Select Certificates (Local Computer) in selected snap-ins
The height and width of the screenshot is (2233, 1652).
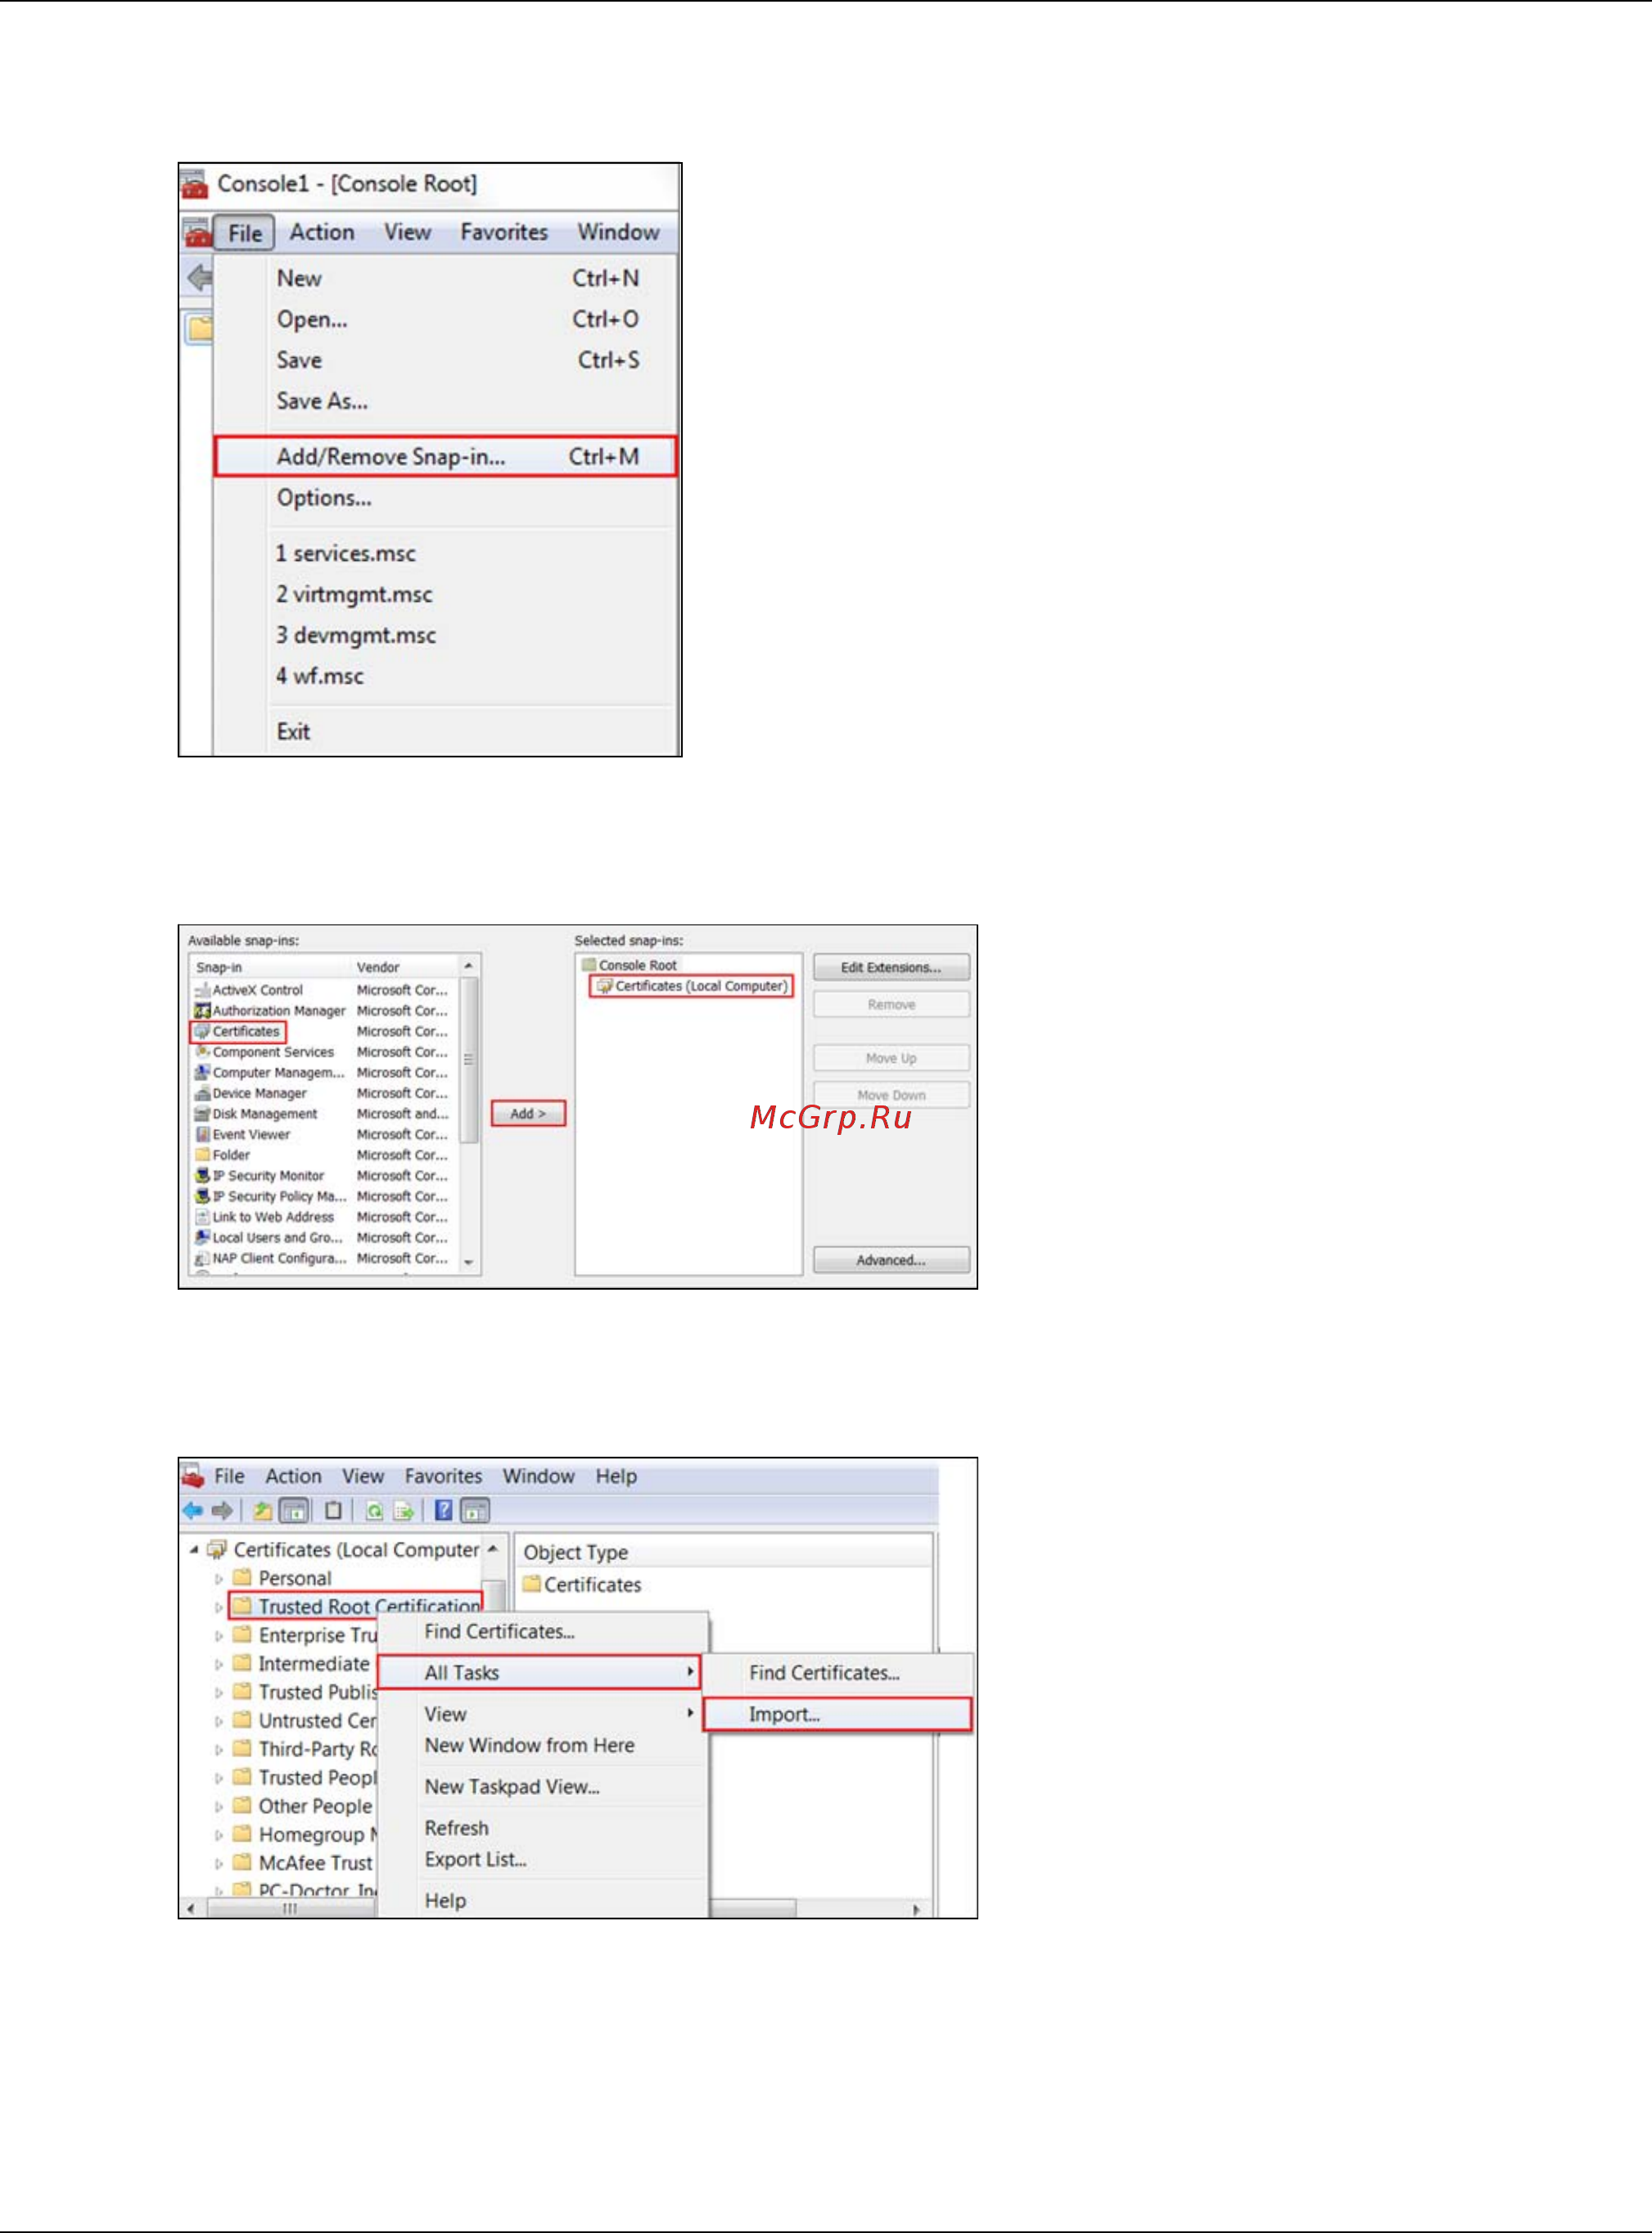692,986
